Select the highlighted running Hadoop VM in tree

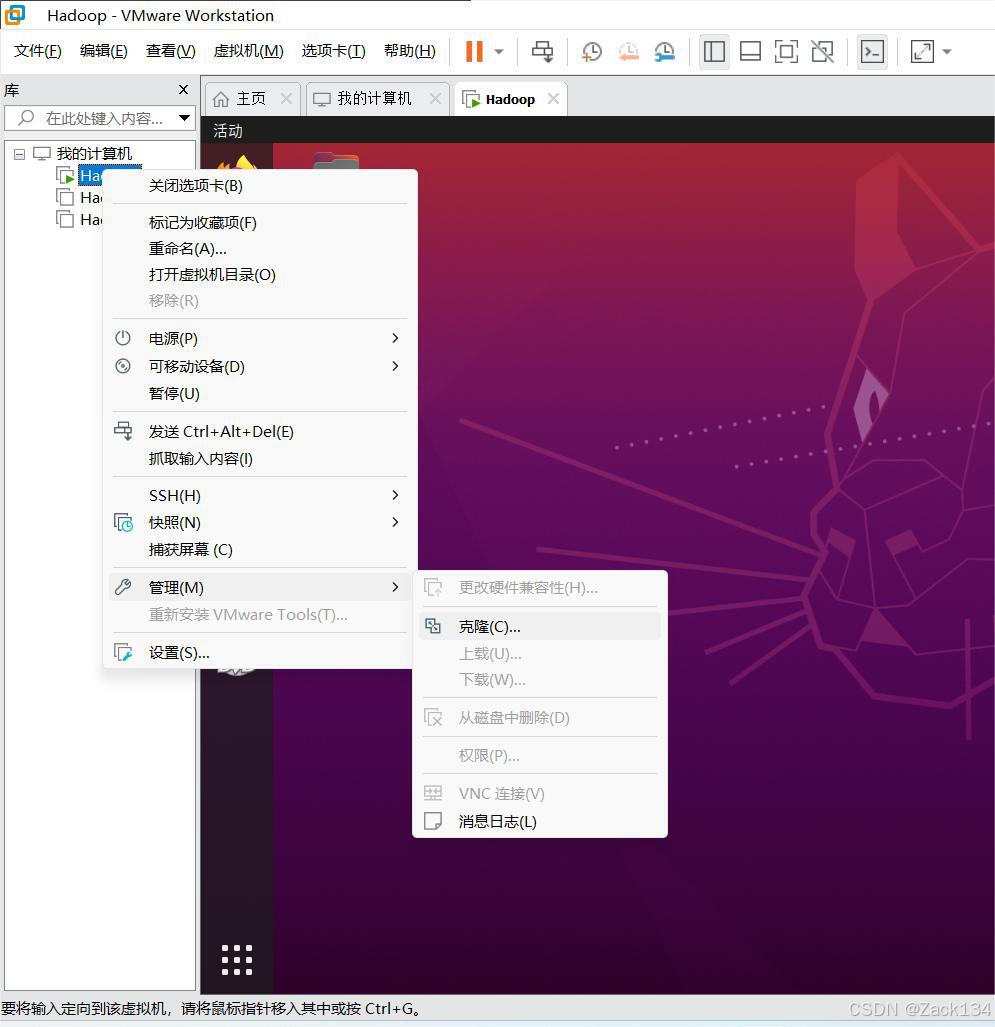coord(90,176)
